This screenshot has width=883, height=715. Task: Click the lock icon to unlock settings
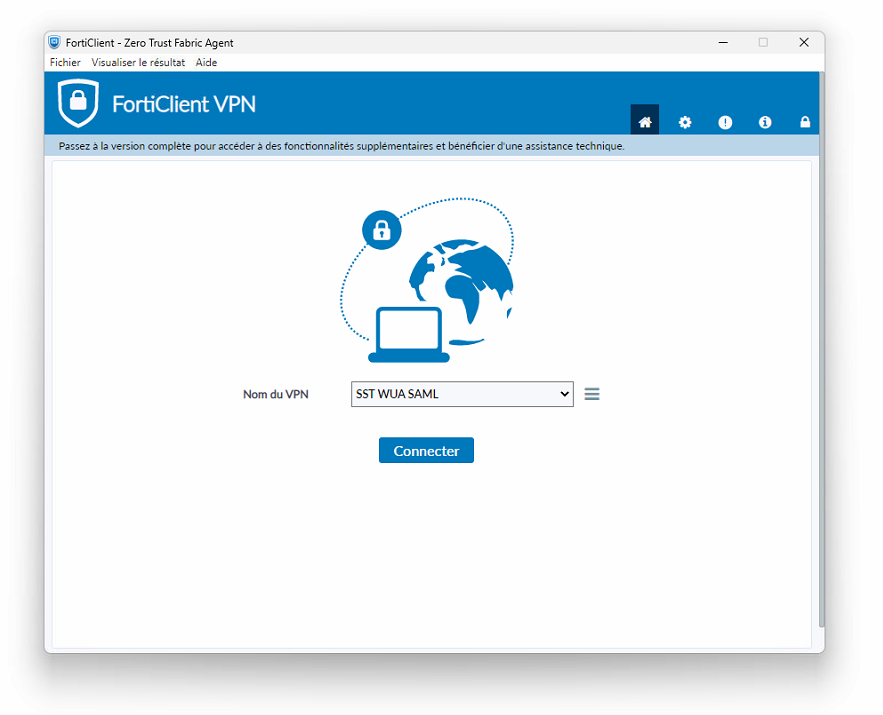click(805, 121)
